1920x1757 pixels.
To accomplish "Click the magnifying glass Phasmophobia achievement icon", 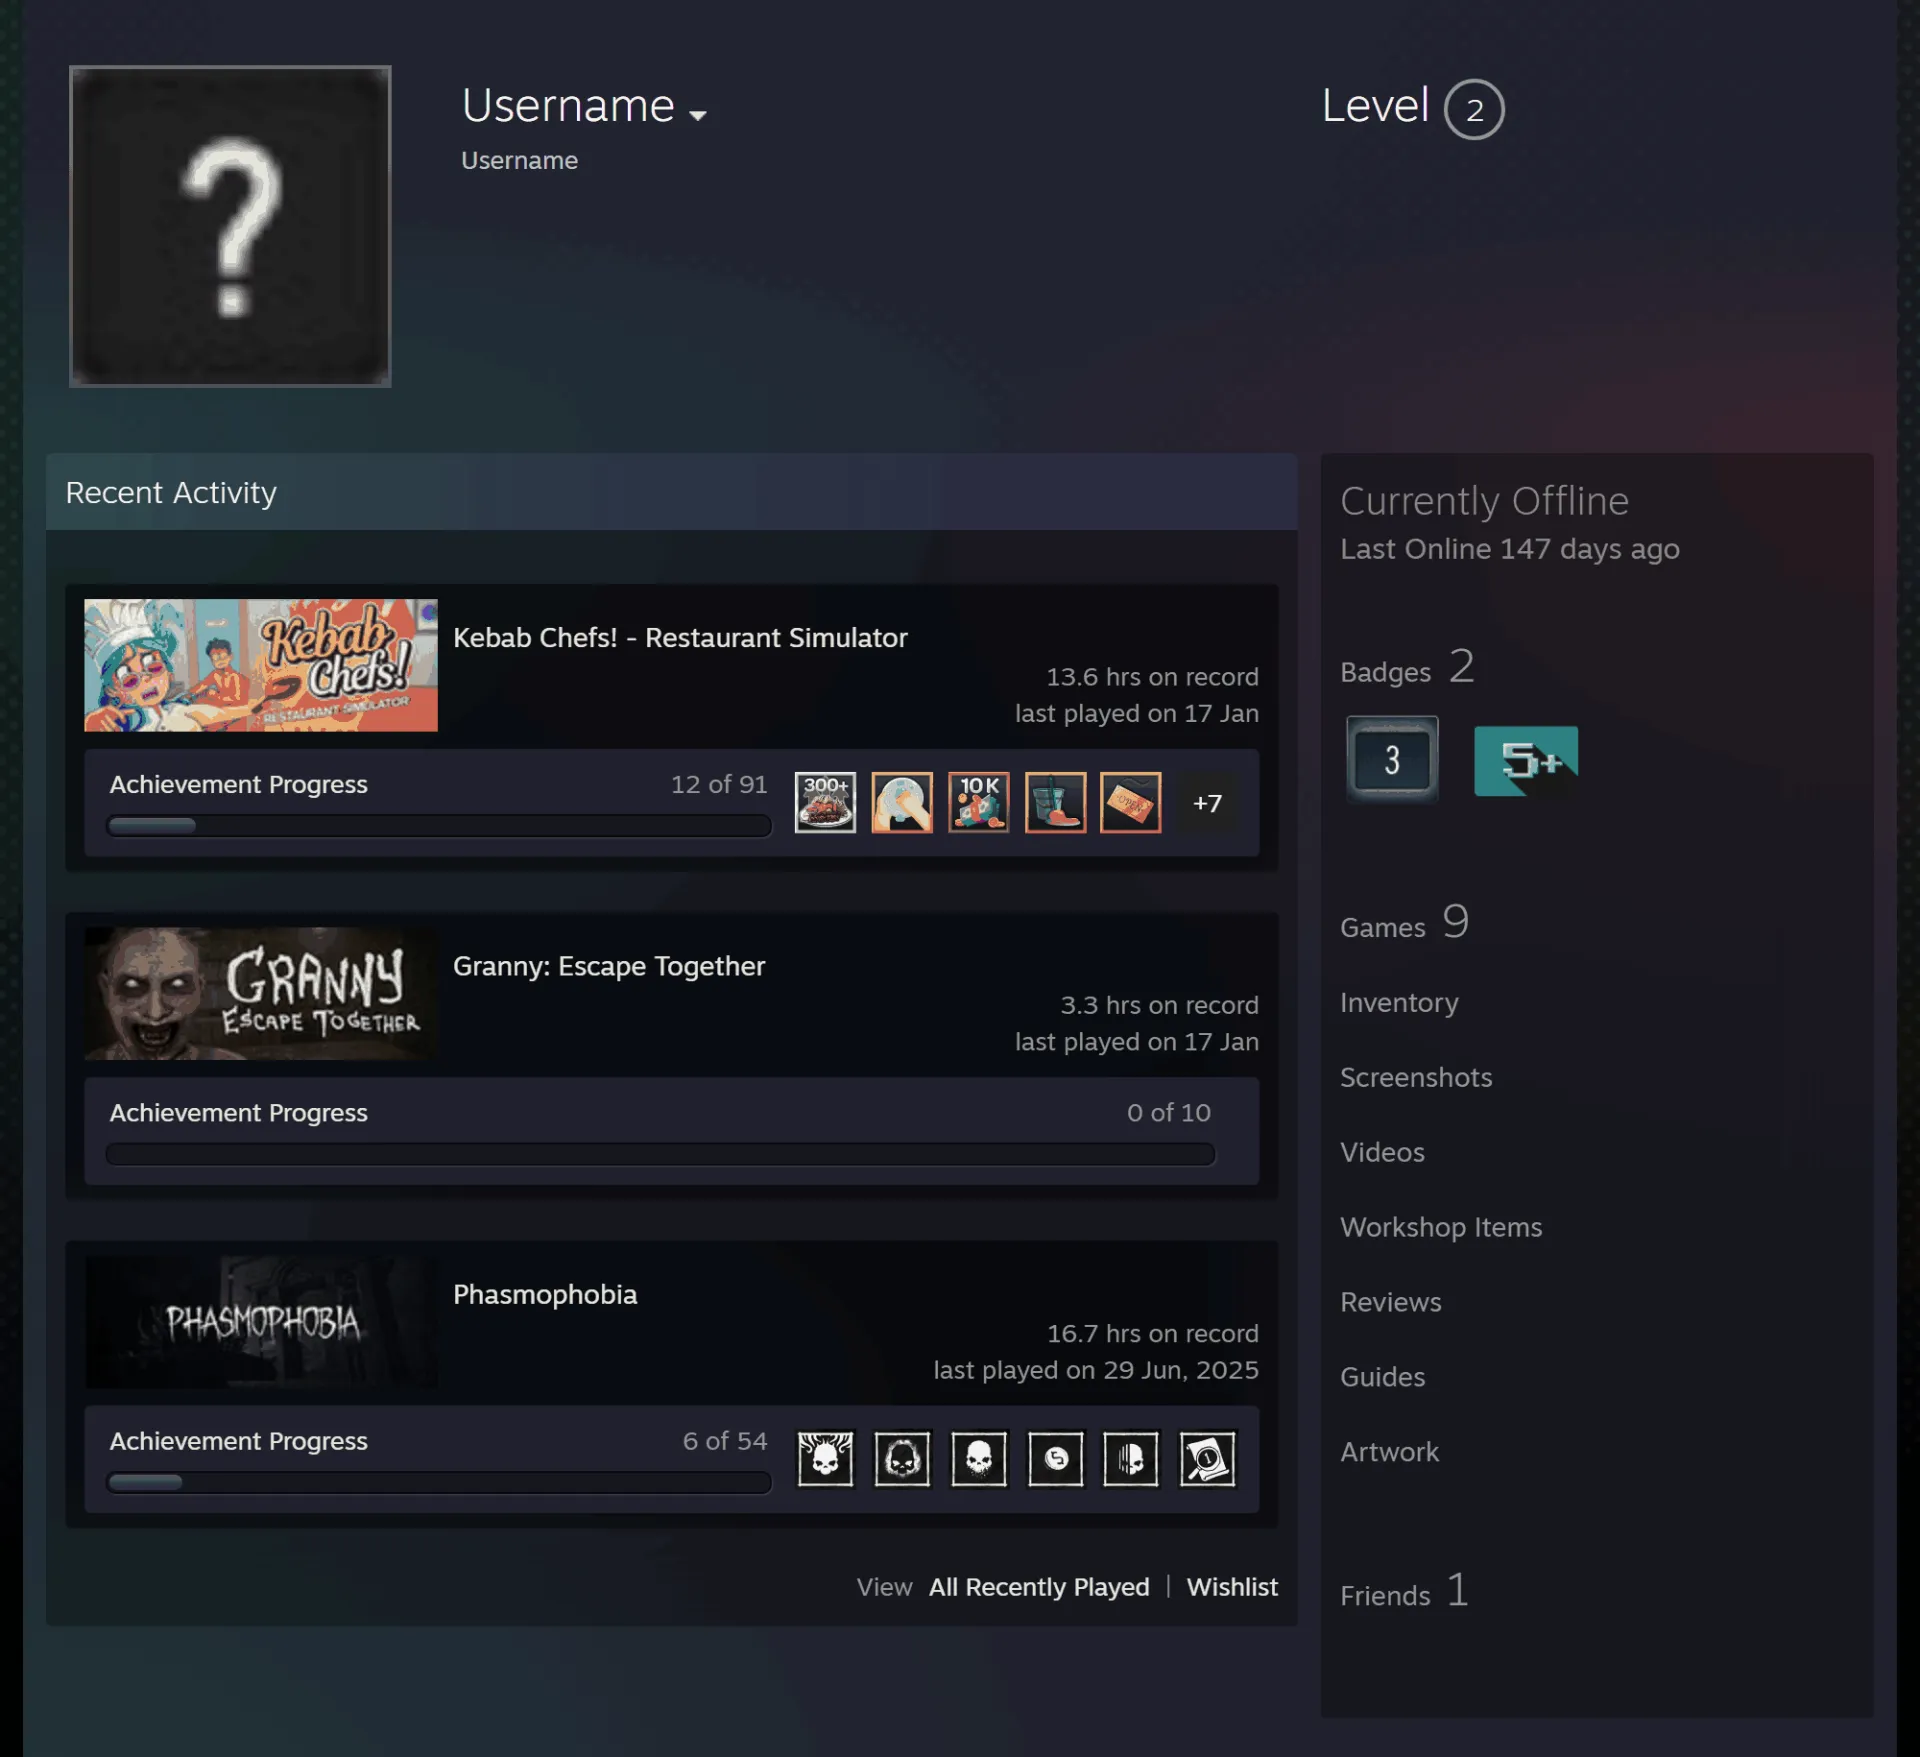I will pyautogui.click(x=1207, y=1459).
